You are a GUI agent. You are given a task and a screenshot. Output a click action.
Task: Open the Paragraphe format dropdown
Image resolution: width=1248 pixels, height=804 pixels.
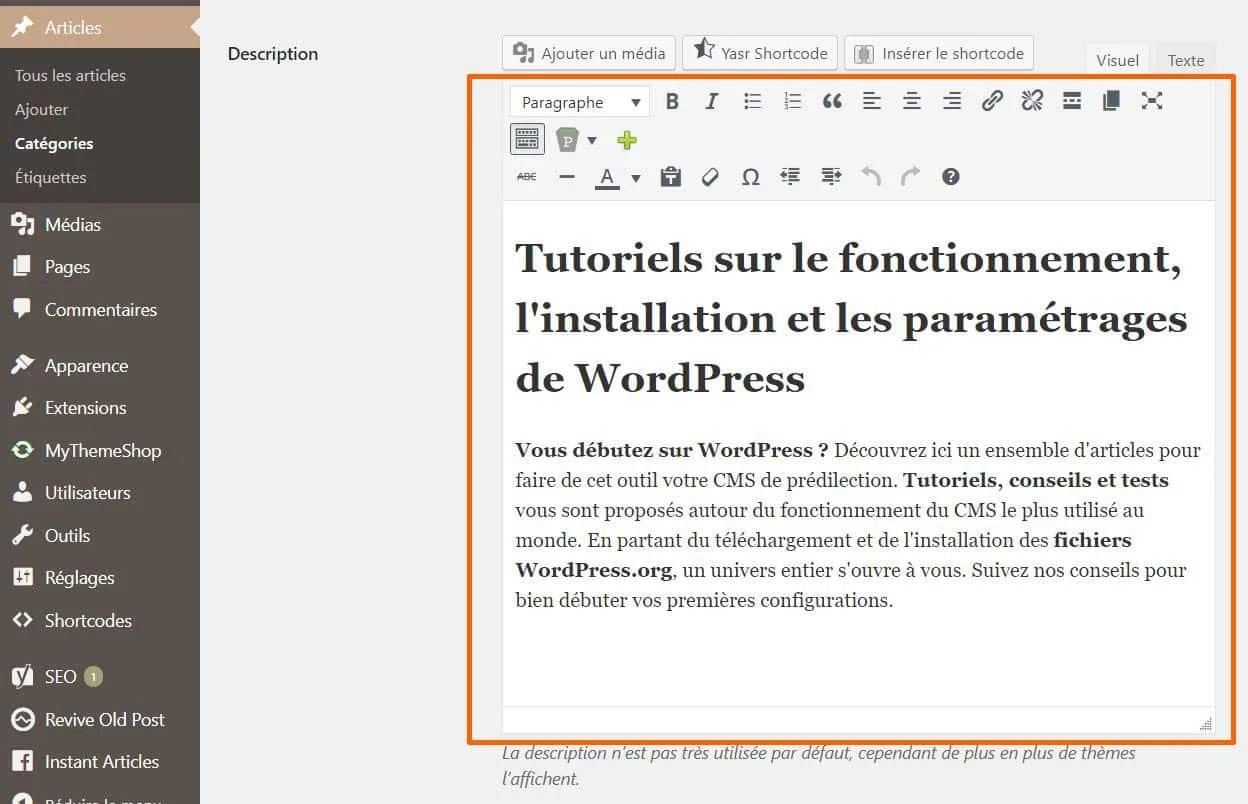[580, 102]
